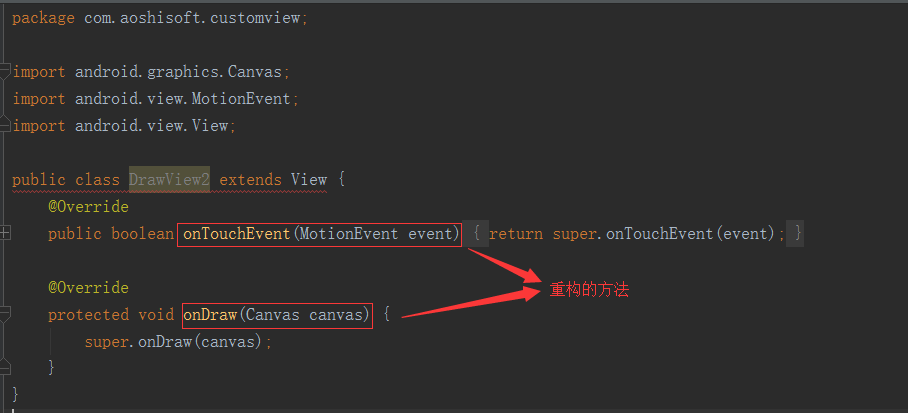Expand the folded onTouchEvent method
Screen dimensions: 908x413
click(5, 233)
